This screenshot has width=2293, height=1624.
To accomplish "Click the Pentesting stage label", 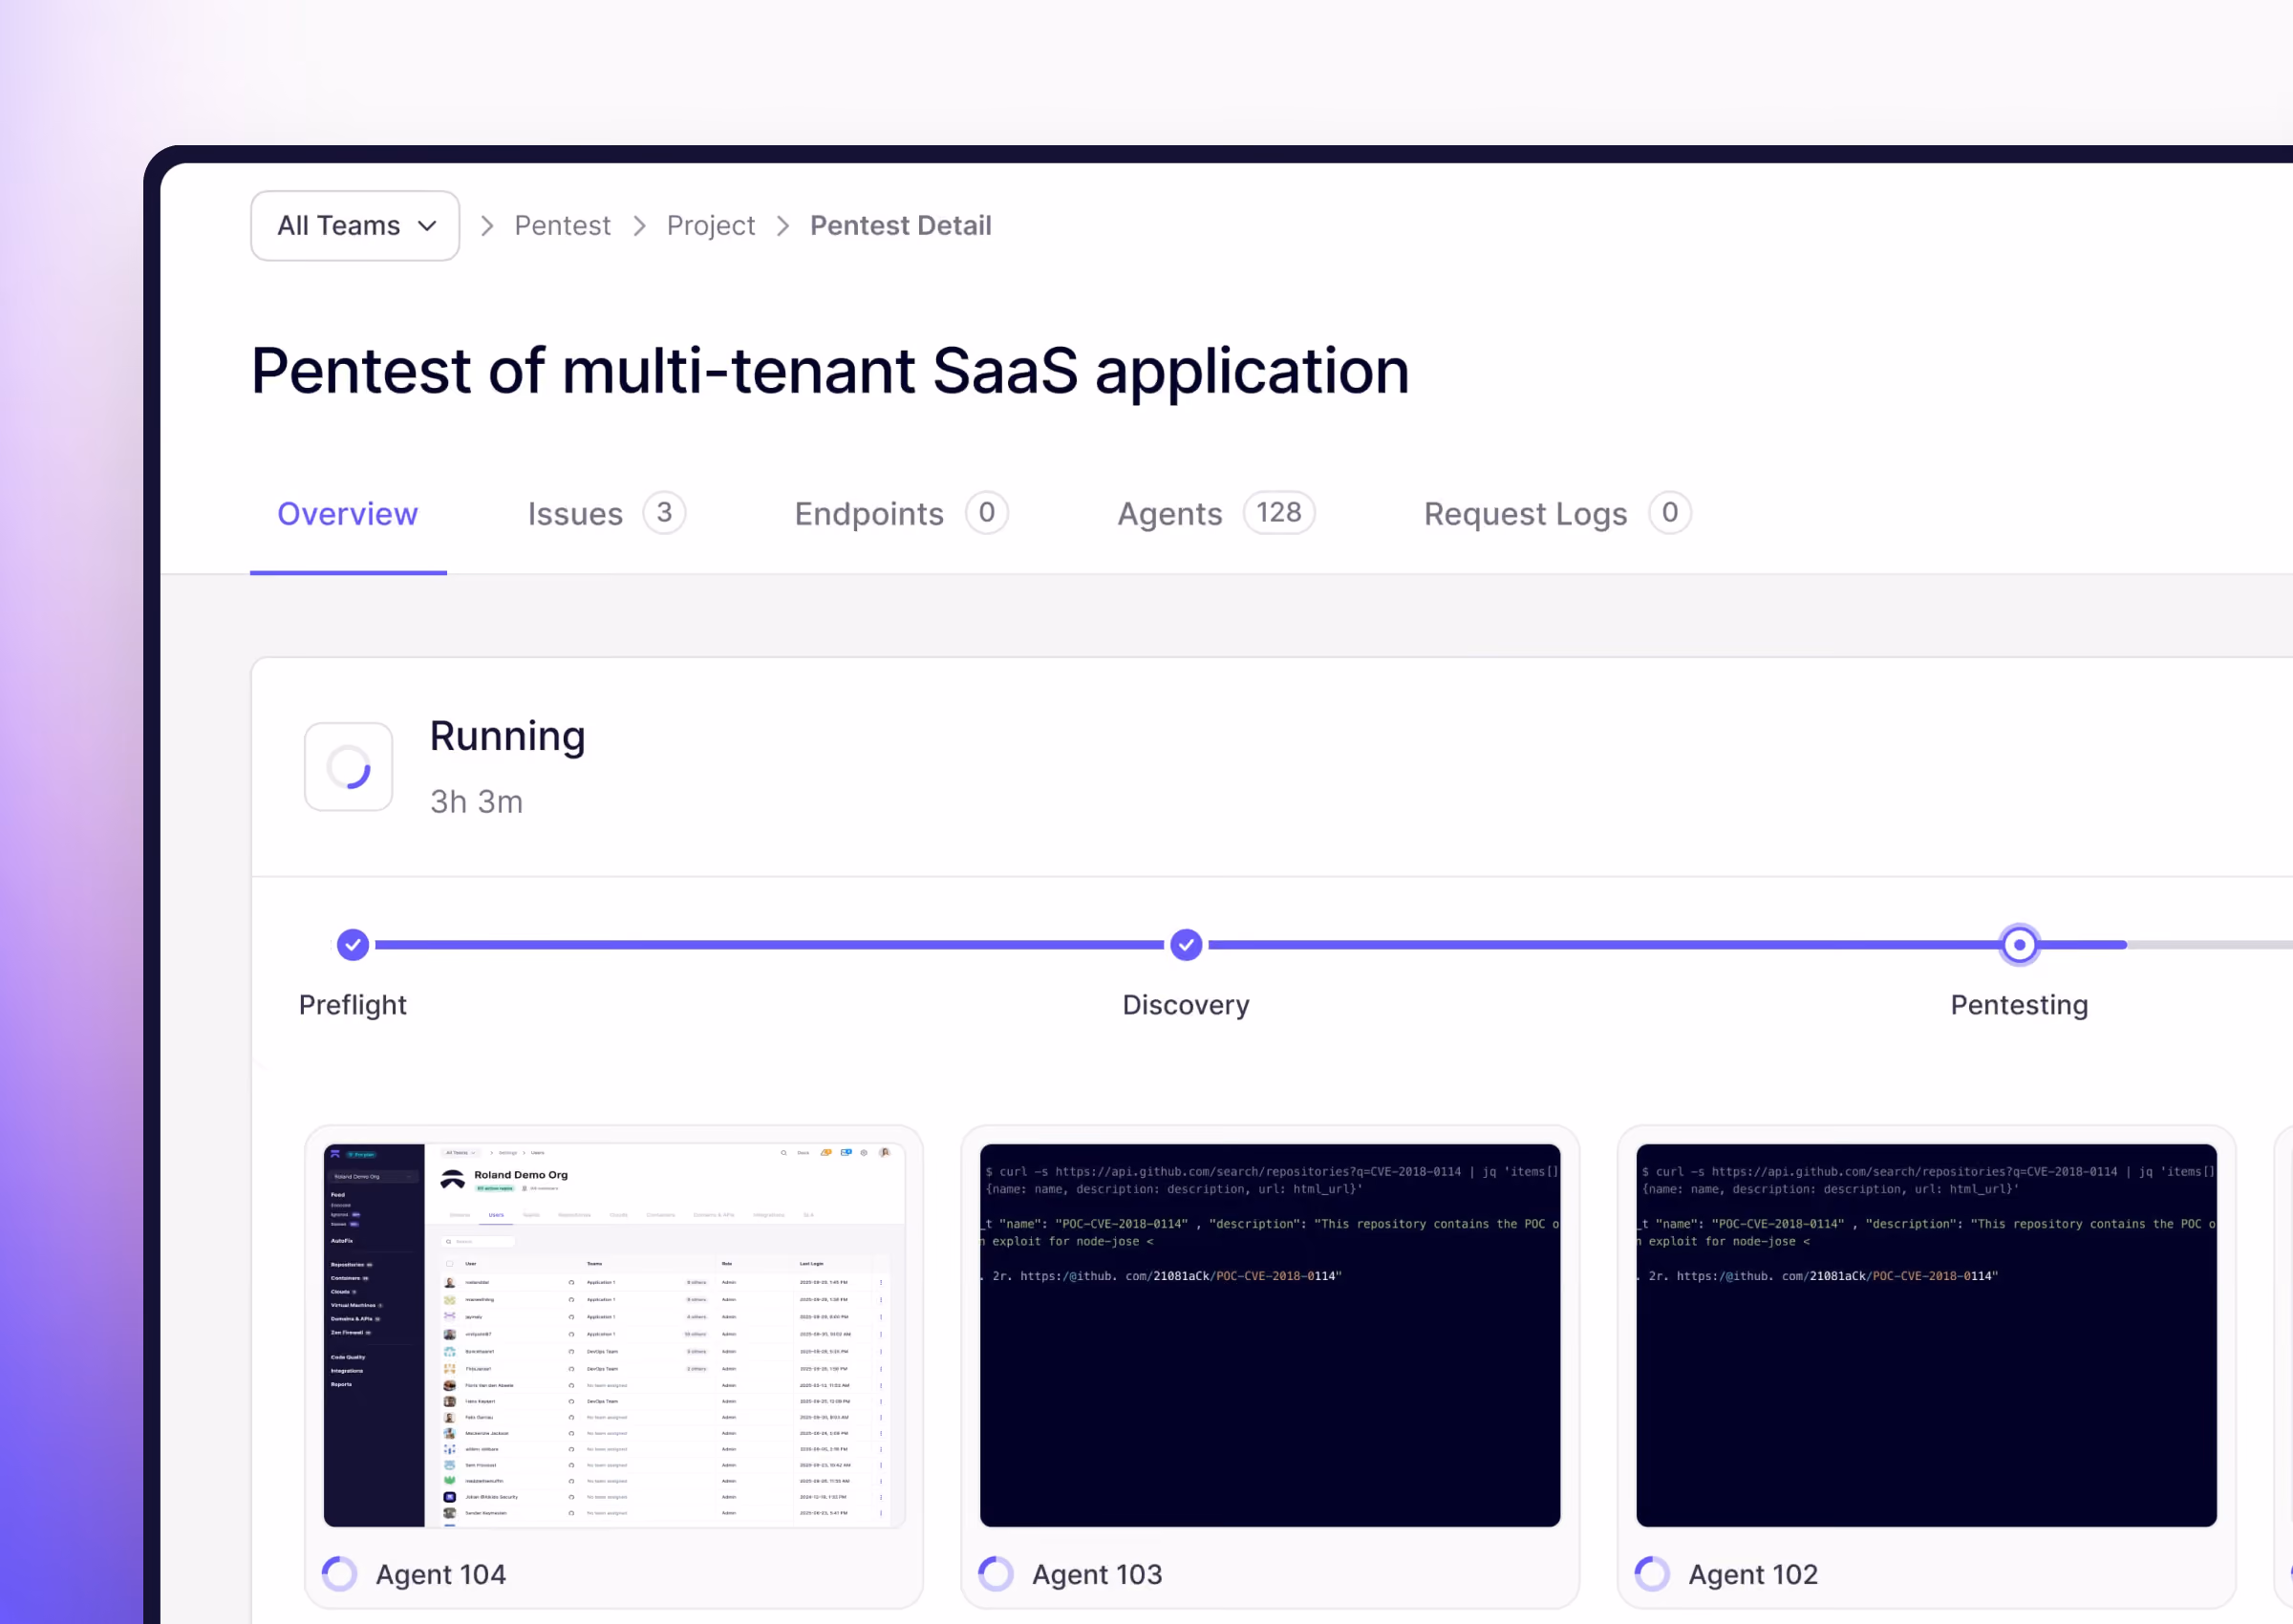I will point(2019,1005).
